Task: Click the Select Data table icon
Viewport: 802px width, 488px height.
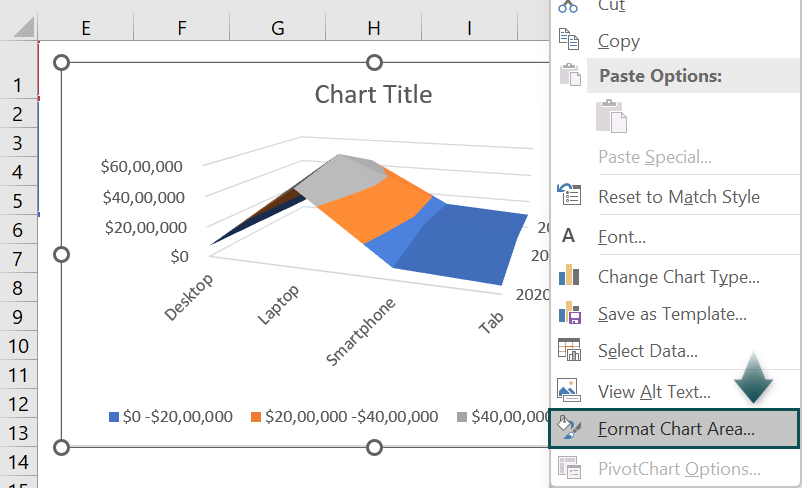Action: (x=569, y=350)
